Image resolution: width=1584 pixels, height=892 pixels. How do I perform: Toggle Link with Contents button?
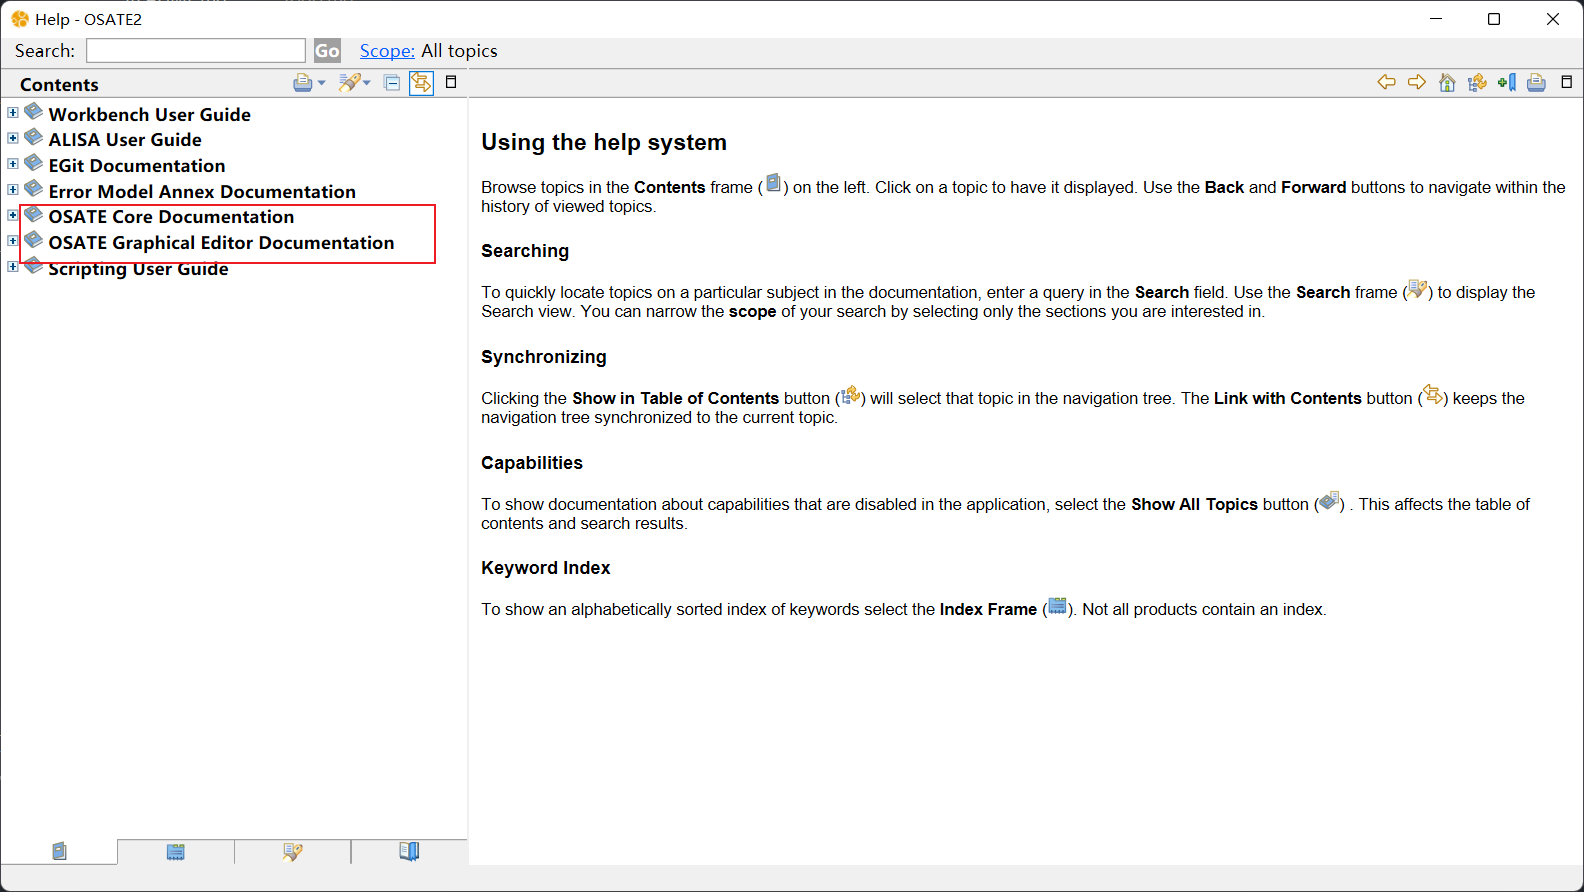tap(421, 83)
